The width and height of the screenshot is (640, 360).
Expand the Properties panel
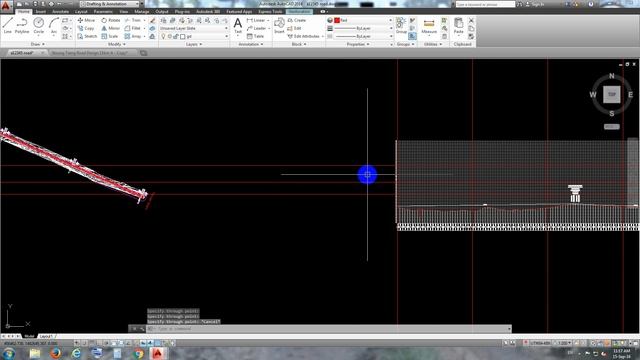(358, 44)
